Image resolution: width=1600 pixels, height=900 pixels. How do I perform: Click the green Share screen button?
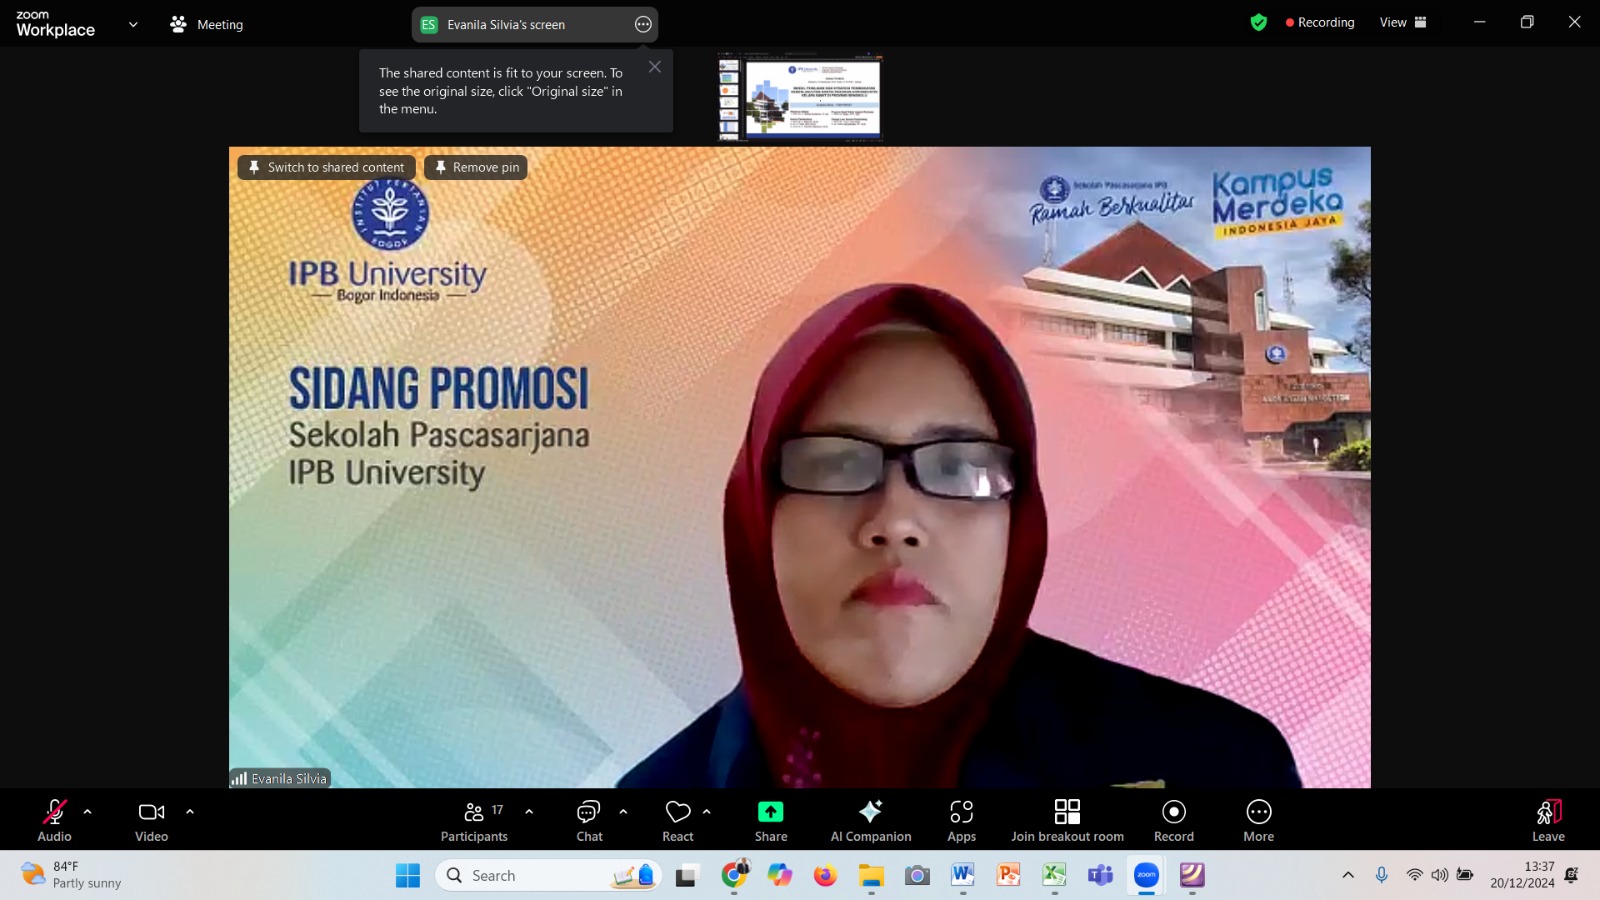[x=771, y=821]
